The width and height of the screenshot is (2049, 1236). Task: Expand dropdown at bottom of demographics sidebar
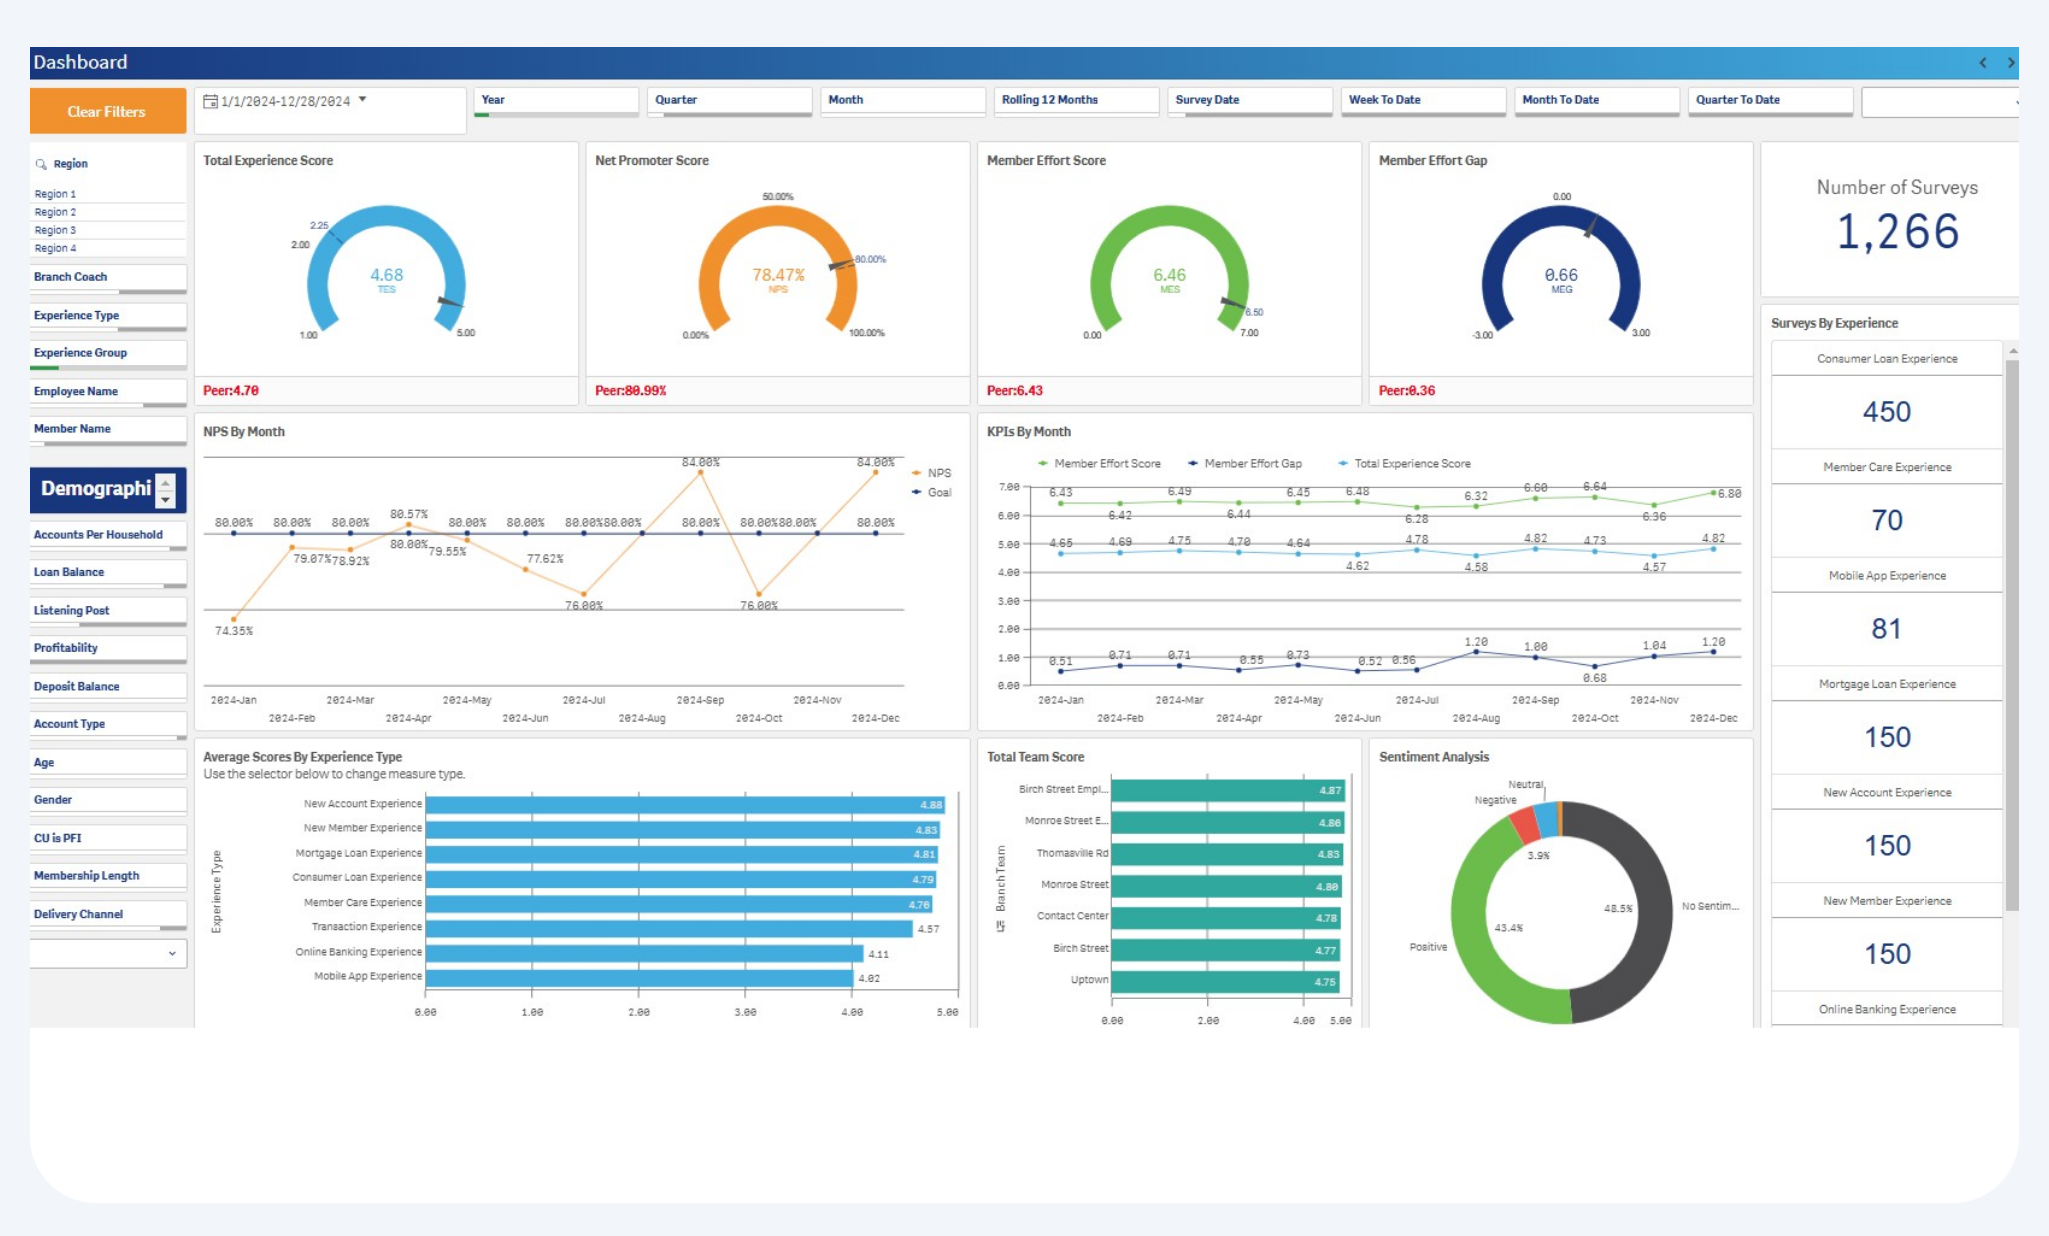(x=172, y=953)
